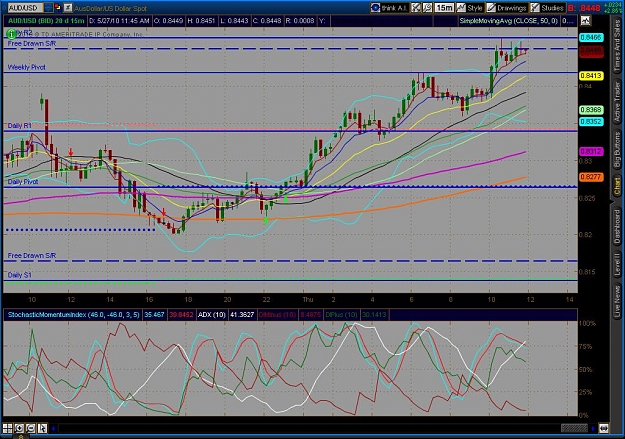
Task: Select the Daily Pivot line label
Action: [23, 182]
